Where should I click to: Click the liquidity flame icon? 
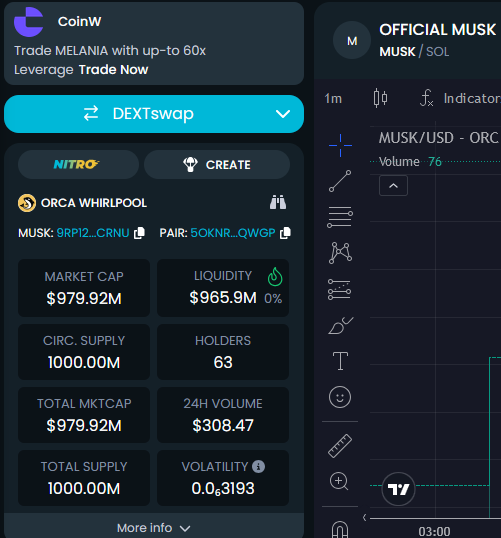tap(275, 277)
